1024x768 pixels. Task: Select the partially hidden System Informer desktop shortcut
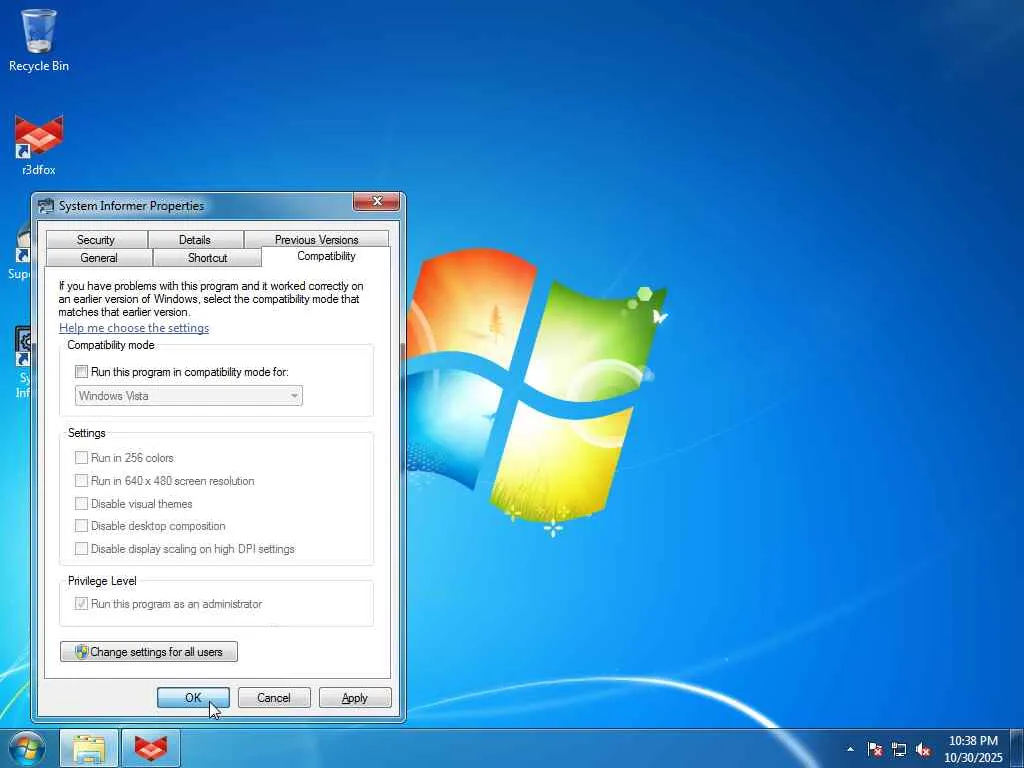(x=23, y=362)
